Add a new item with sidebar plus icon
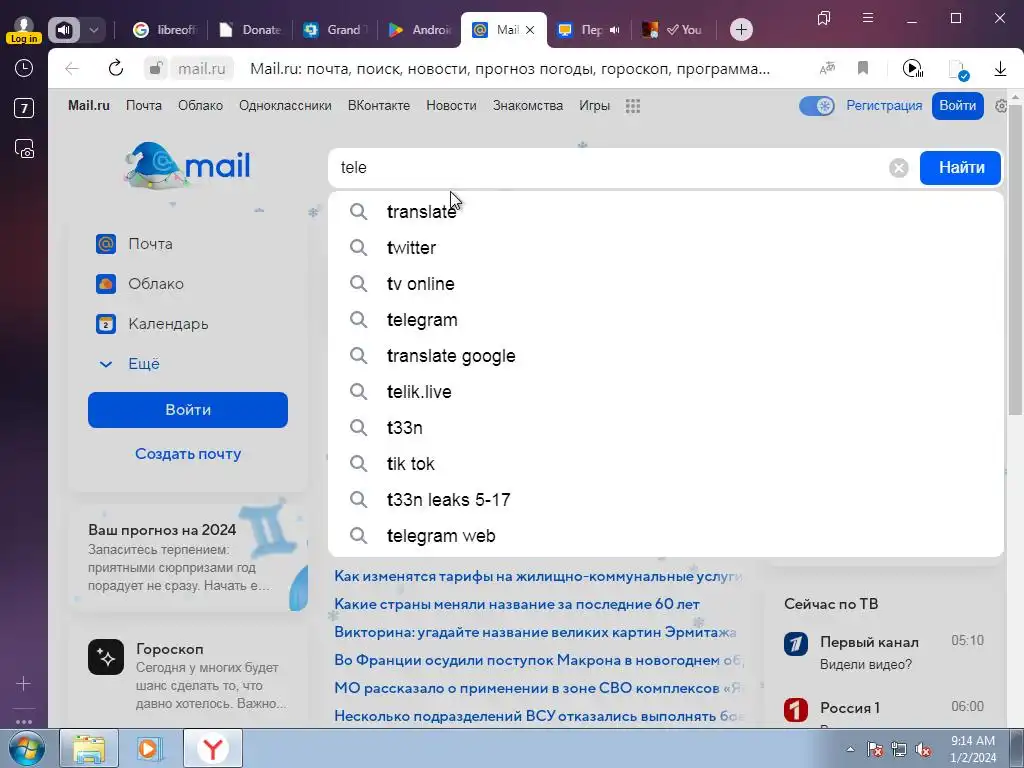1024x768 pixels. point(24,684)
